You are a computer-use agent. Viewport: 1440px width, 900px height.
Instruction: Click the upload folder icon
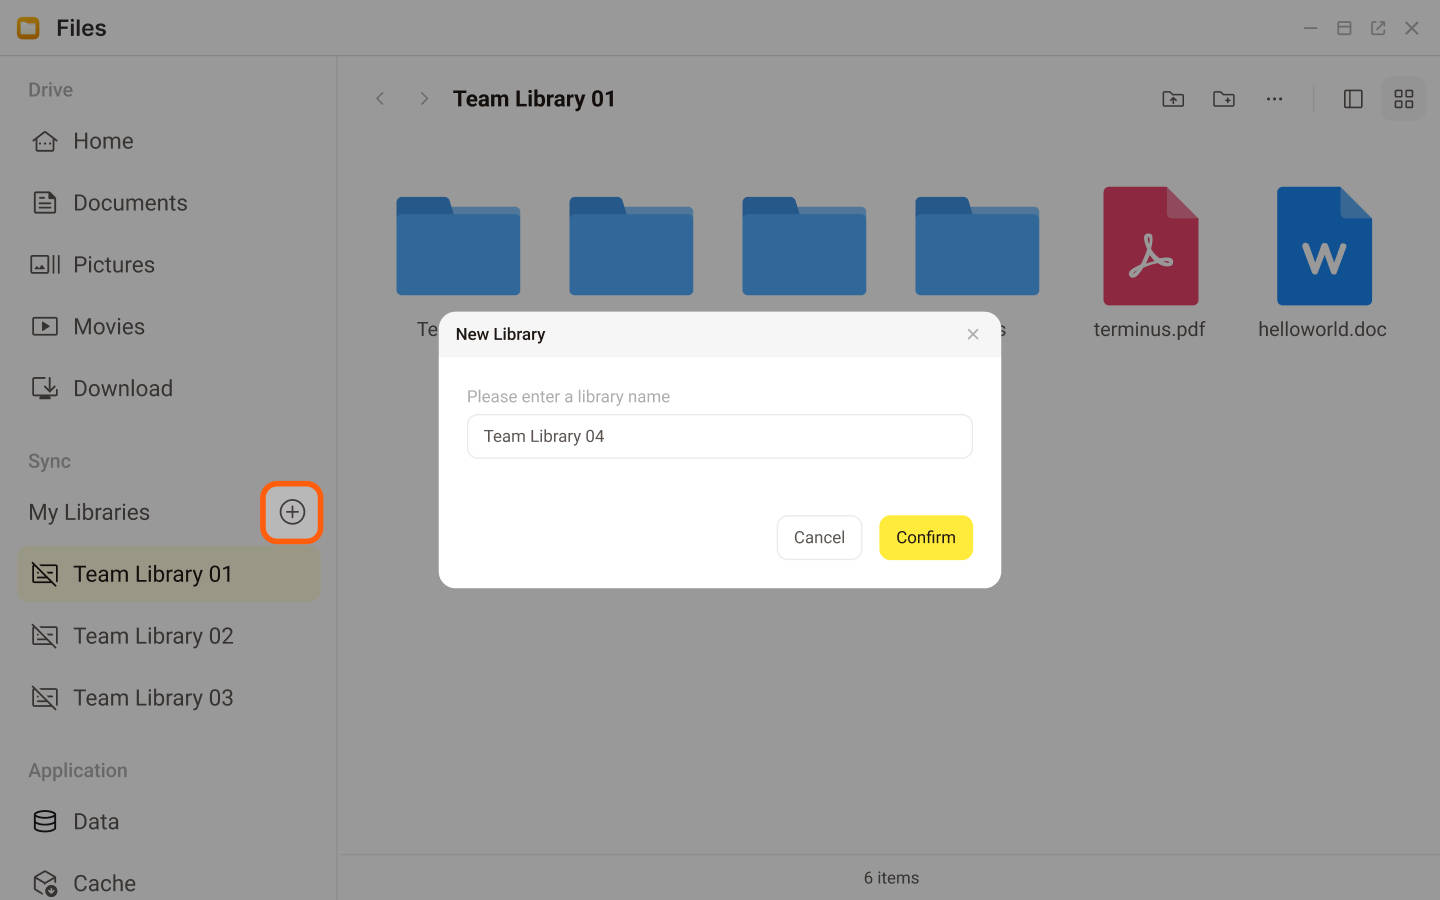tap(1173, 99)
